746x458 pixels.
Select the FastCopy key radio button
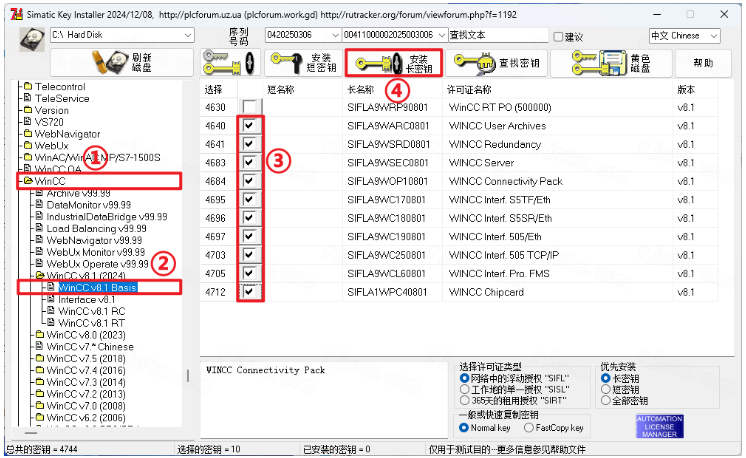529,428
